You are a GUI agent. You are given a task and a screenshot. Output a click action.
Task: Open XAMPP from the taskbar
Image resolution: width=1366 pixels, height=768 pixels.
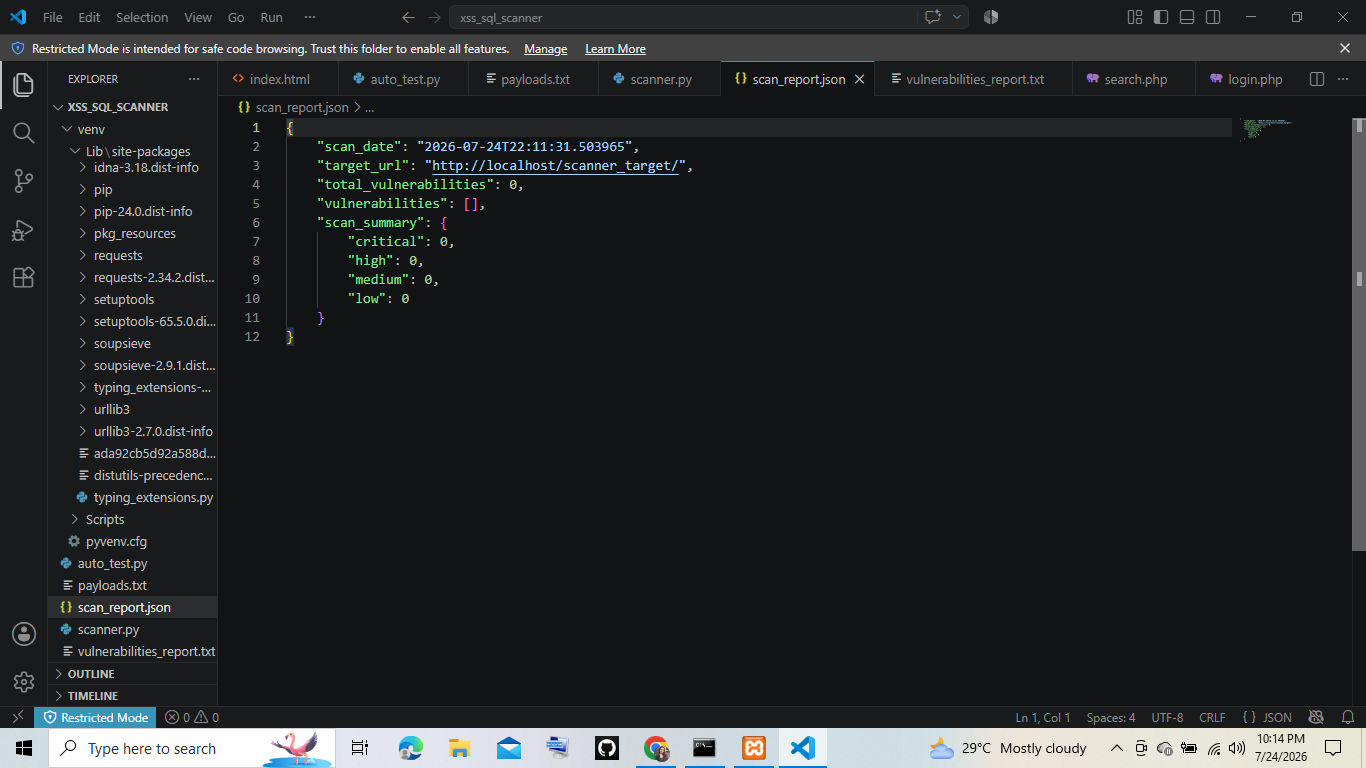[x=754, y=748]
